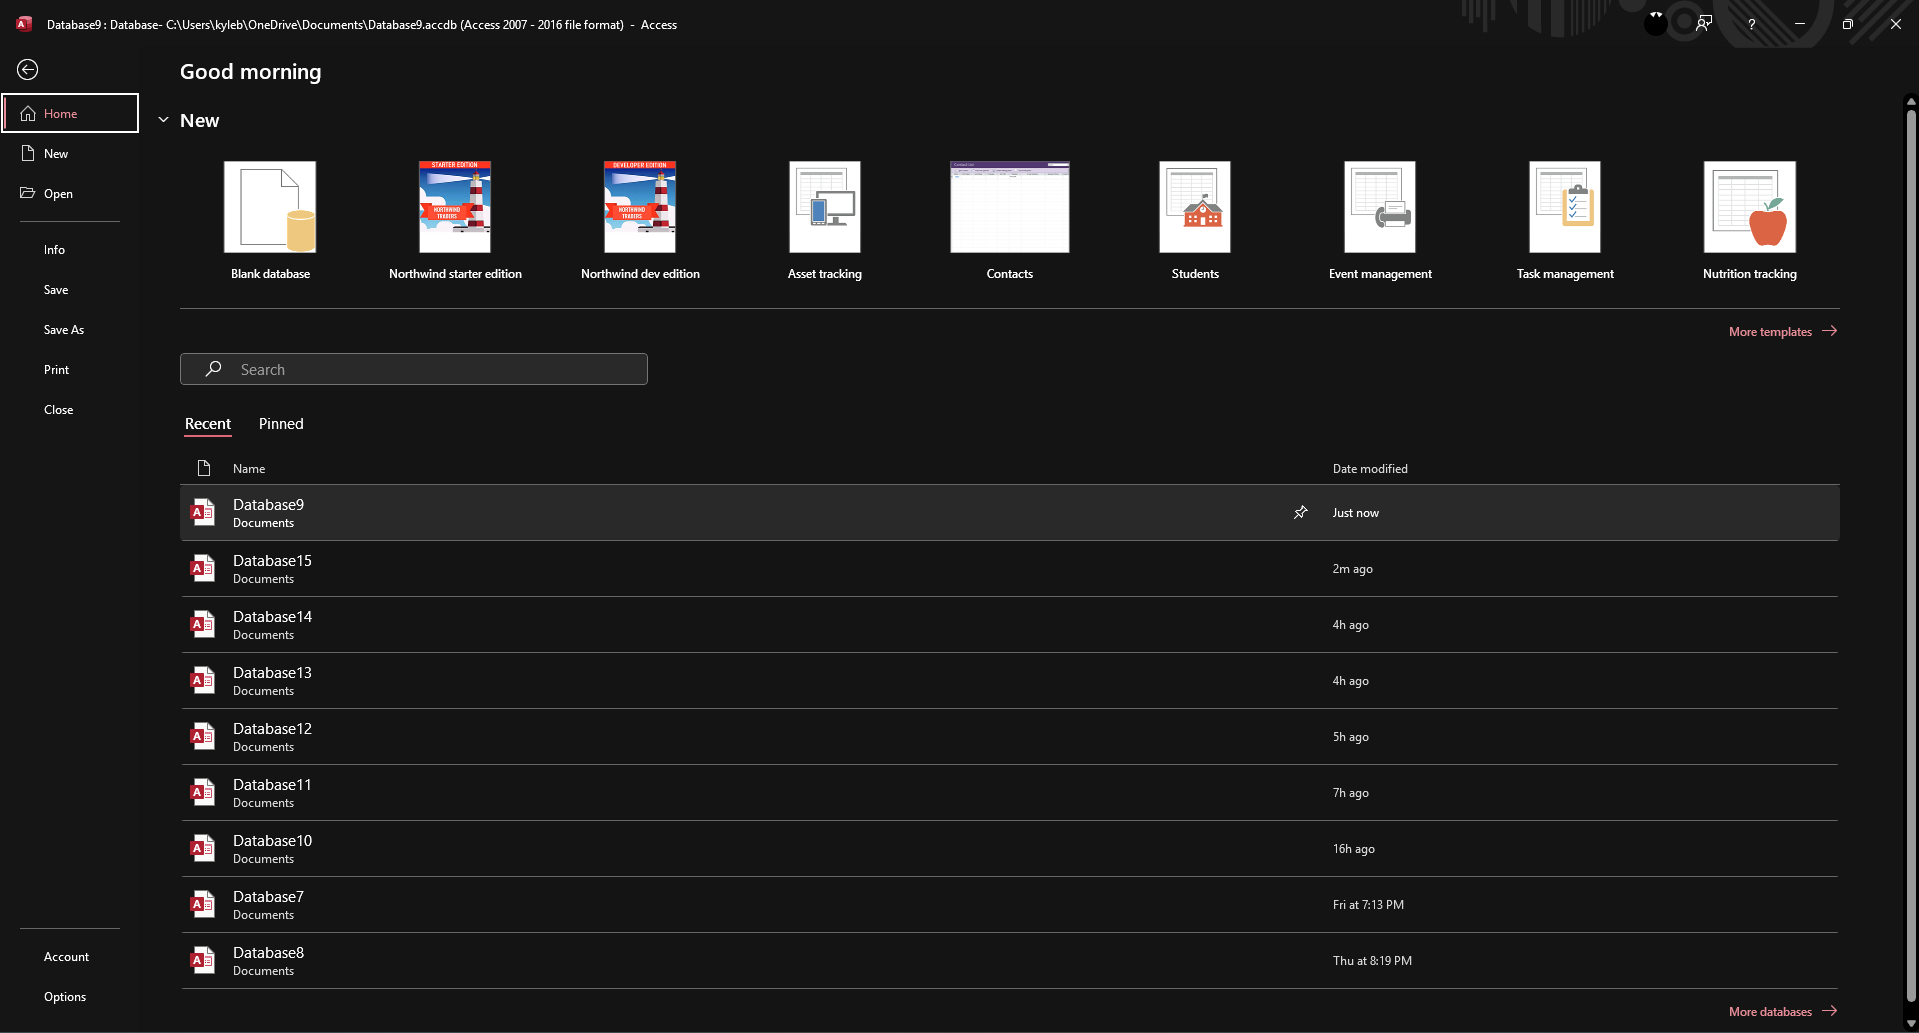The image size is (1919, 1033).
Task: Select Northwind dev edition template
Action: pyautogui.click(x=640, y=221)
